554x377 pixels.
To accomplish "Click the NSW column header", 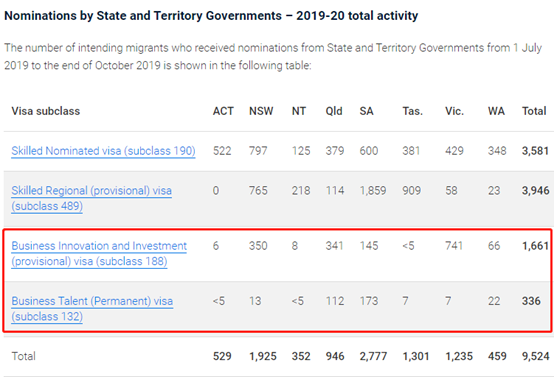I will click(261, 111).
